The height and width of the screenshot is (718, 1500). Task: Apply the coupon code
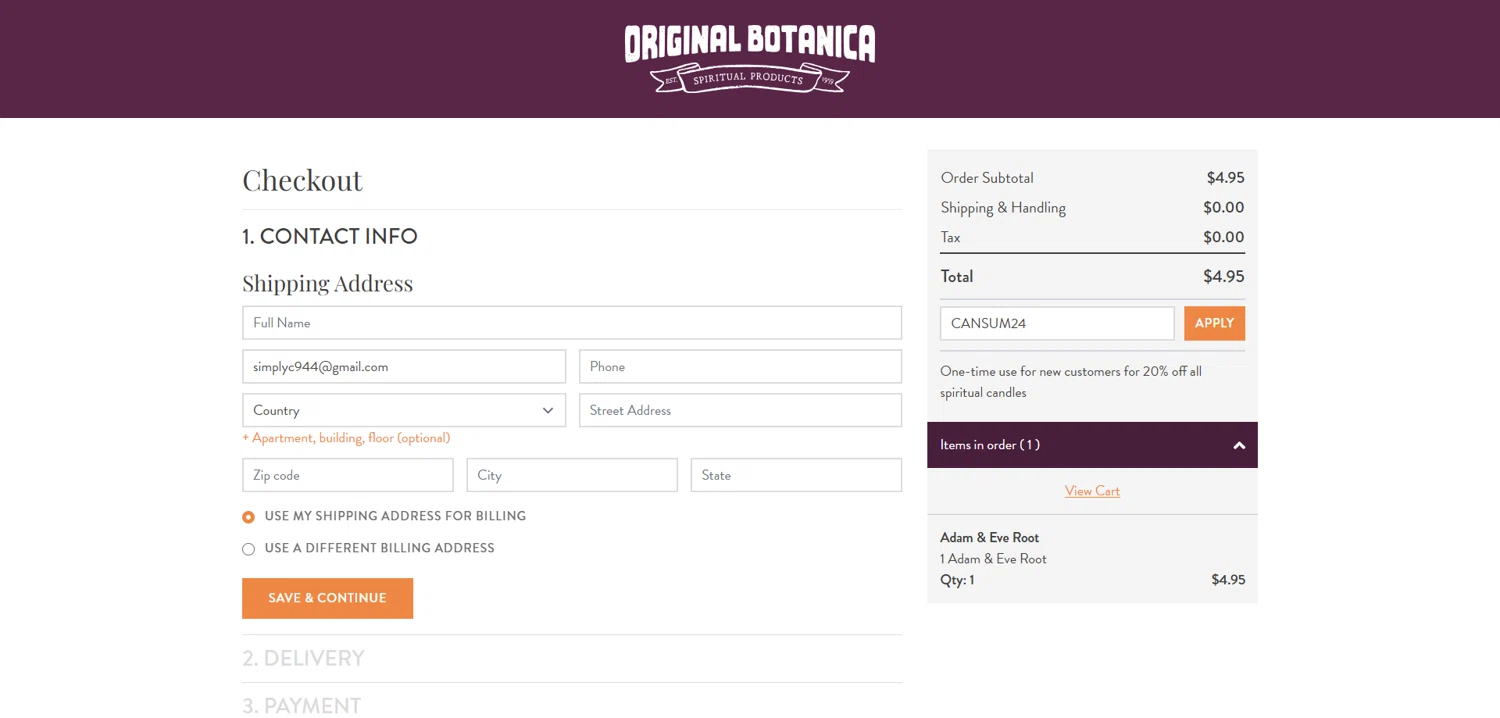coord(1214,323)
